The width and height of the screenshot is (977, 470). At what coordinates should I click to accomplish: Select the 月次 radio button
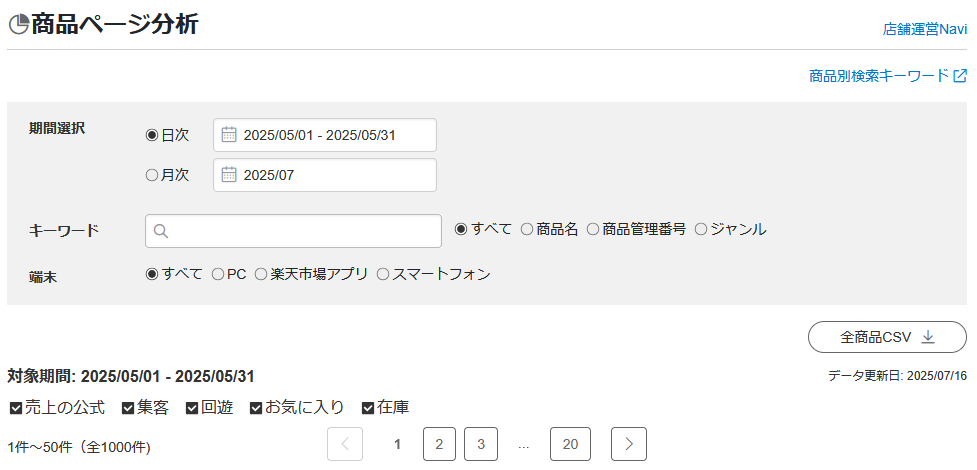(x=152, y=175)
